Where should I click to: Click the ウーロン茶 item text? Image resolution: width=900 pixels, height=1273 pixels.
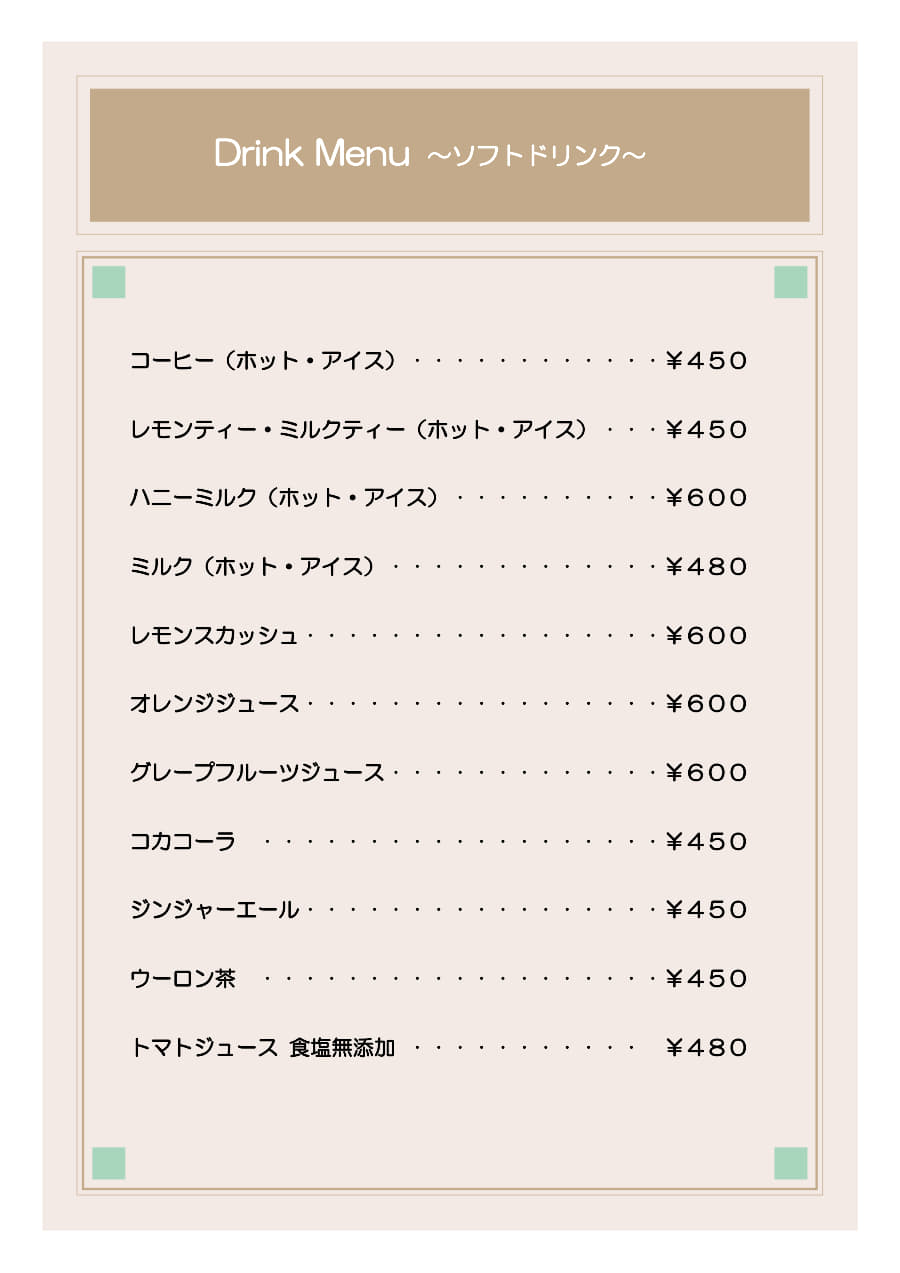(183, 979)
